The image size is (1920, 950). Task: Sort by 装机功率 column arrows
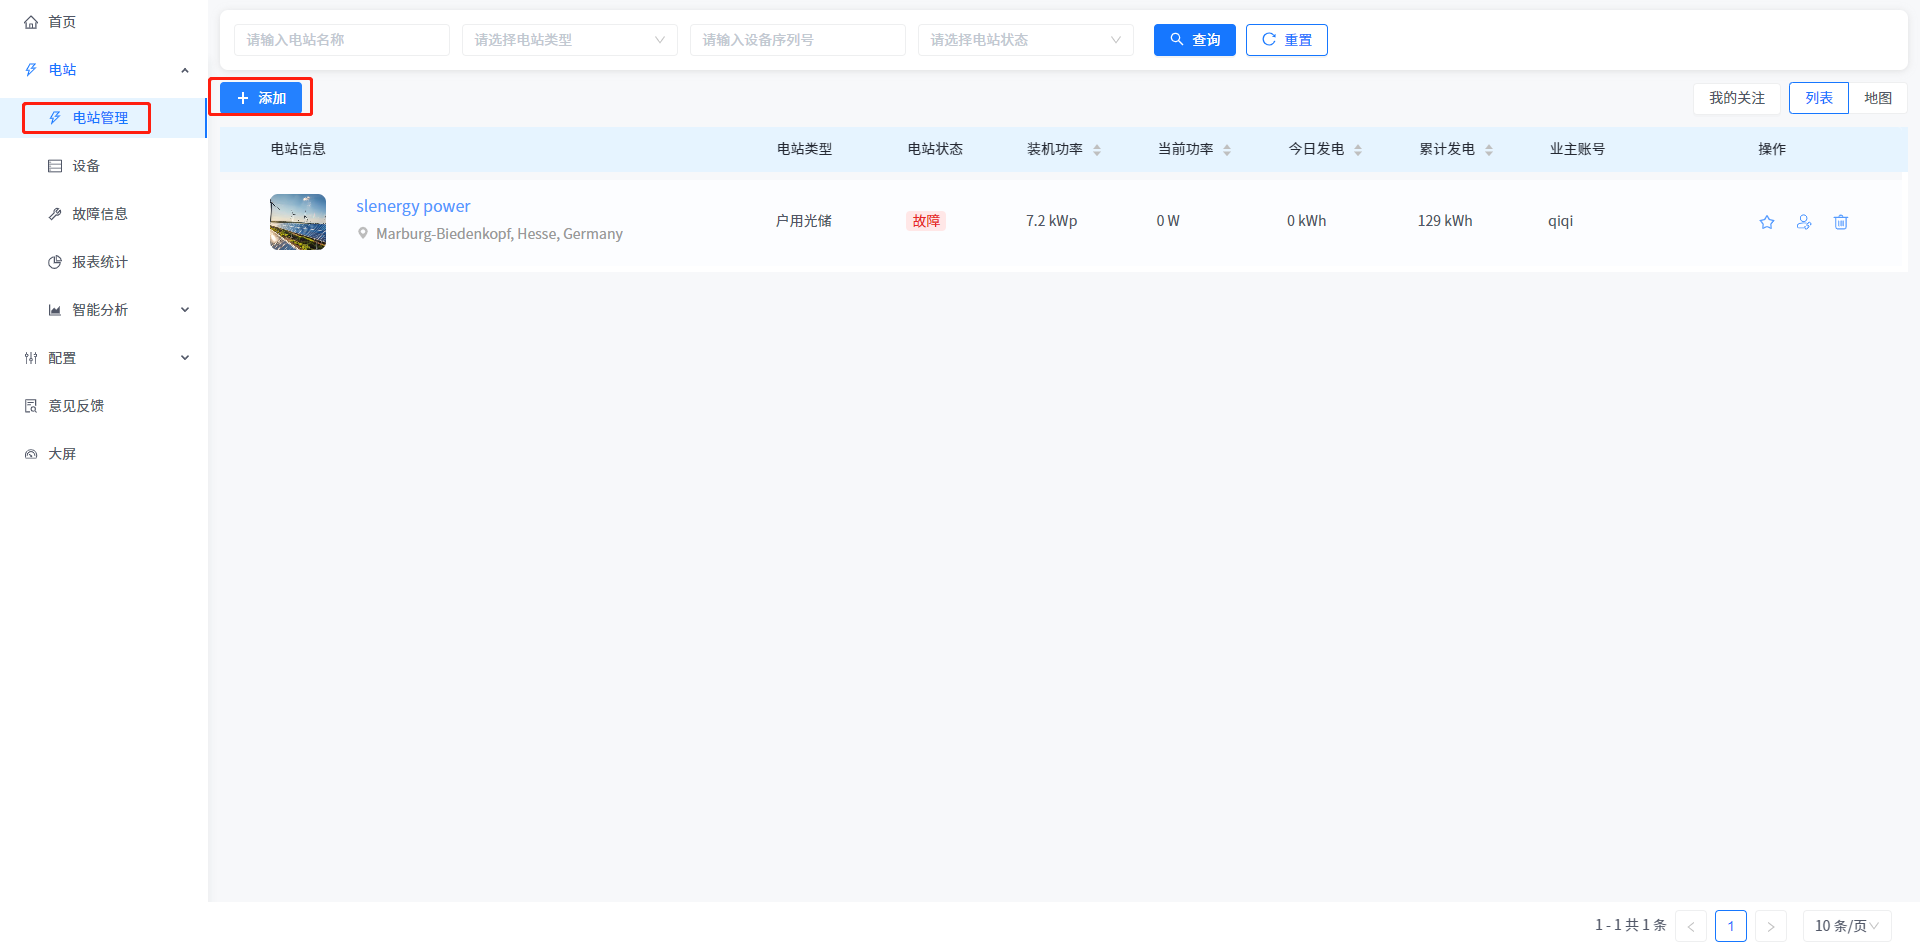[1097, 150]
